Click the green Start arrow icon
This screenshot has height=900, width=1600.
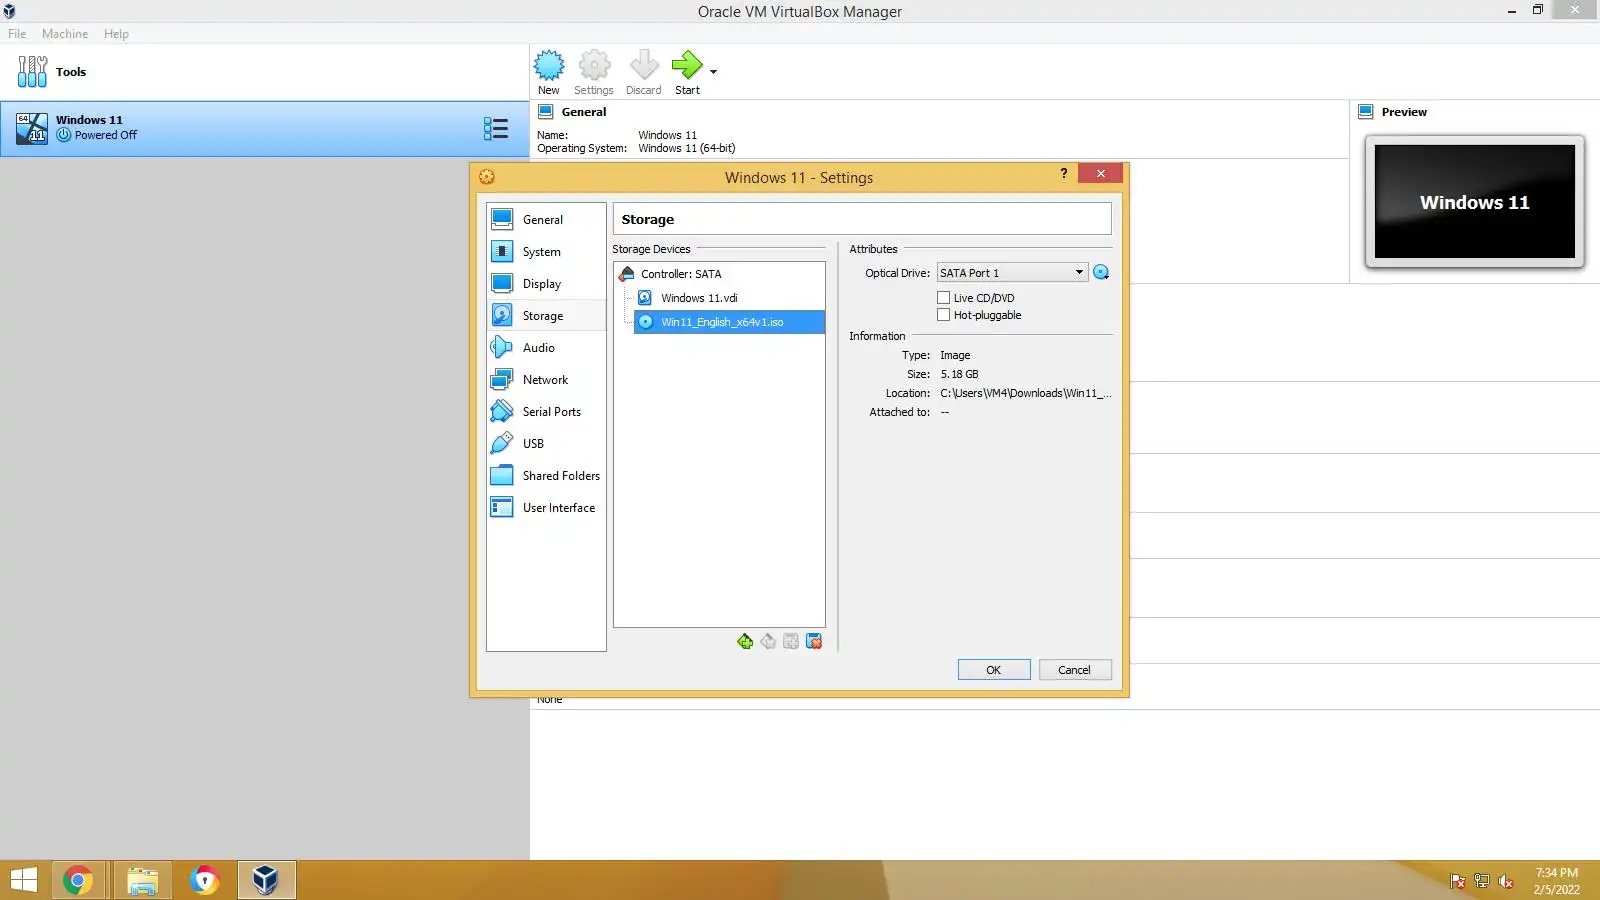pos(687,66)
